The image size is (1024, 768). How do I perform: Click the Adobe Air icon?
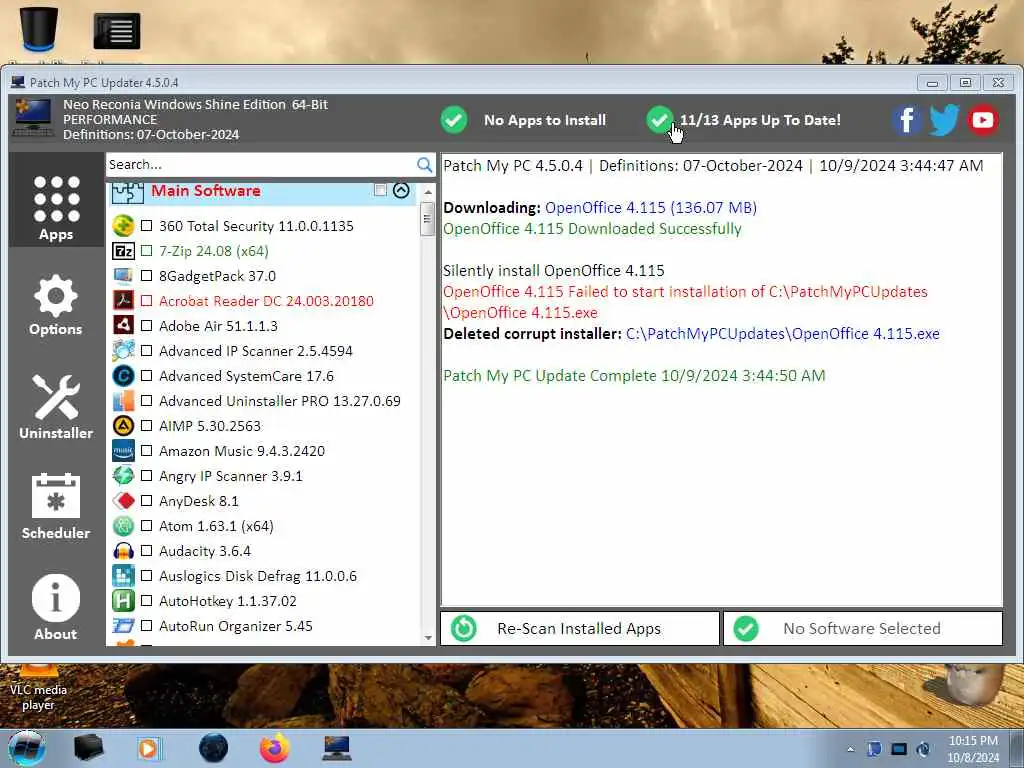(x=123, y=325)
